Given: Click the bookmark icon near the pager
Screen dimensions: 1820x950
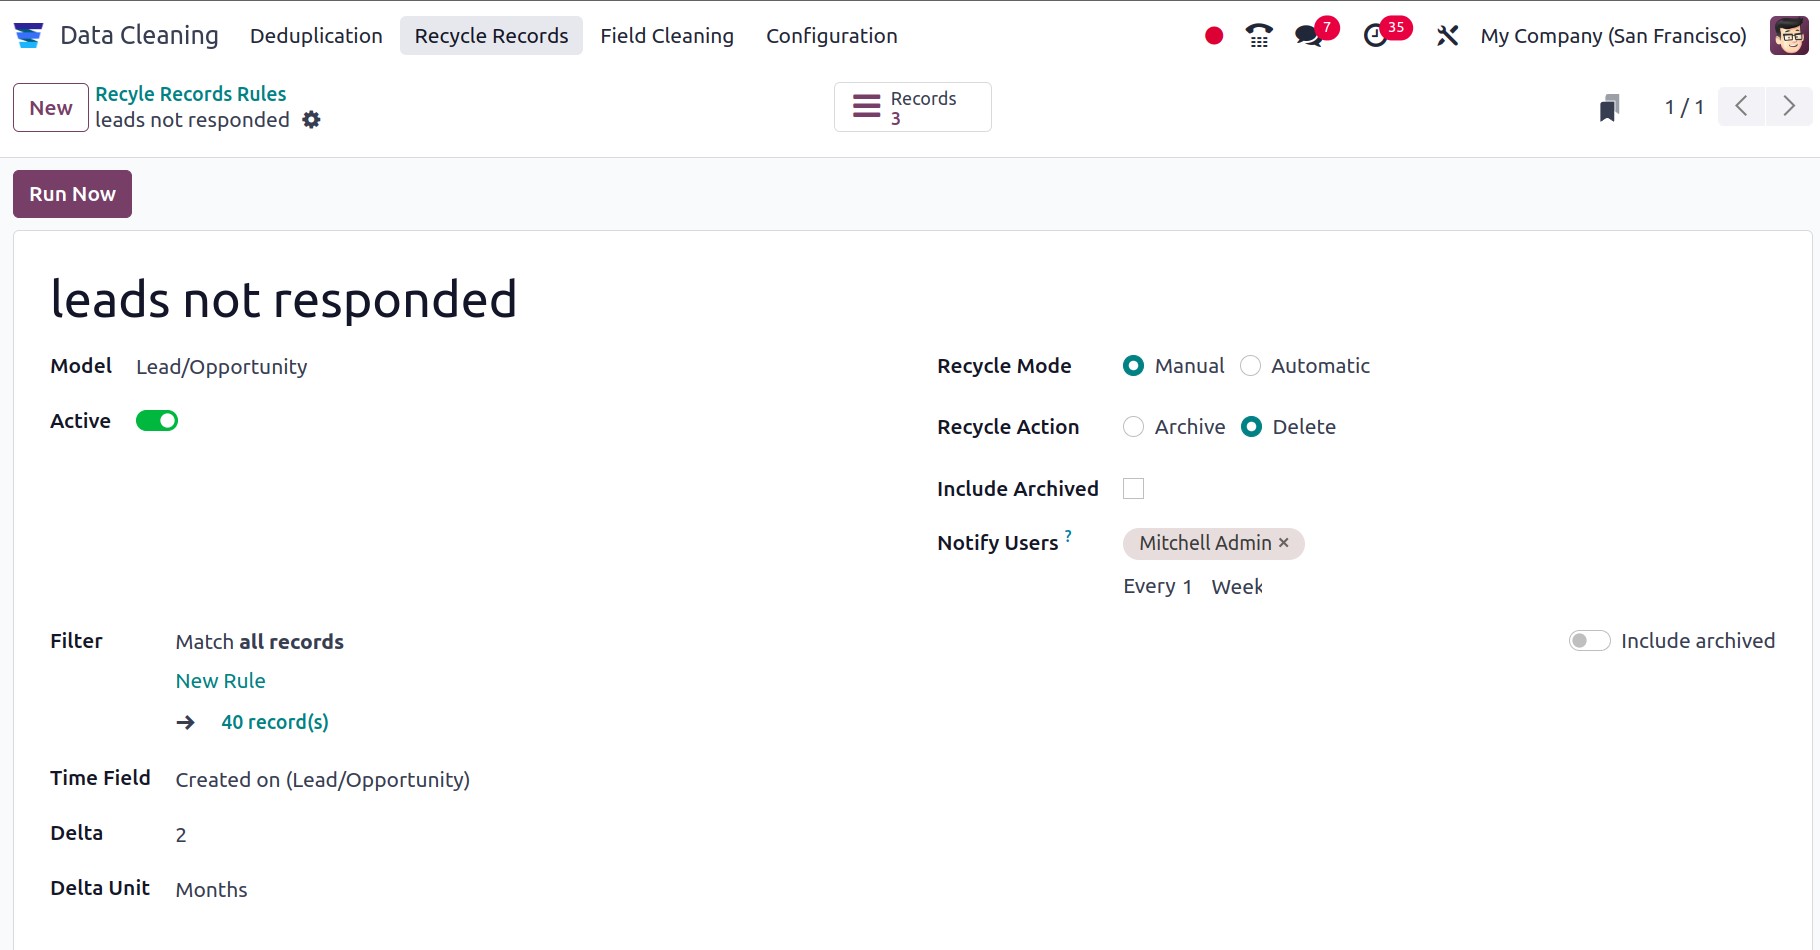Looking at the screenshot, I should pyautogui.click(x=1606, y=107).
